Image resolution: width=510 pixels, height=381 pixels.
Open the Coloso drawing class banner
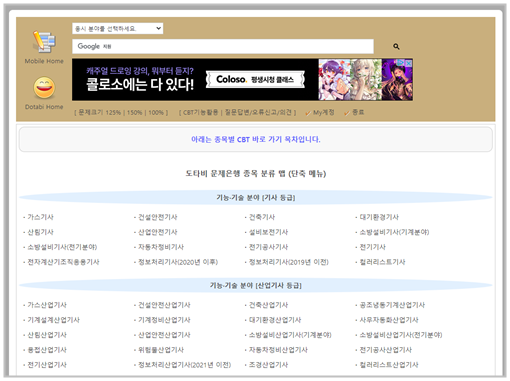(242, 80)
